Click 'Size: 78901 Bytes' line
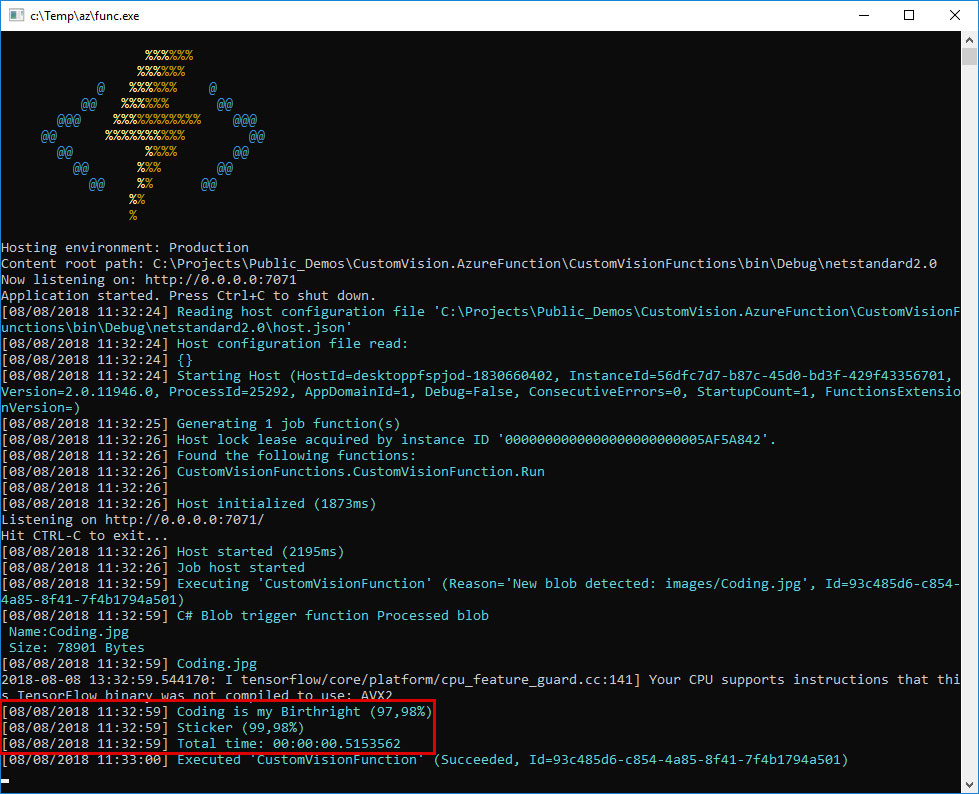The width and height of the screenshot is (979, 794). pos(76,648)
